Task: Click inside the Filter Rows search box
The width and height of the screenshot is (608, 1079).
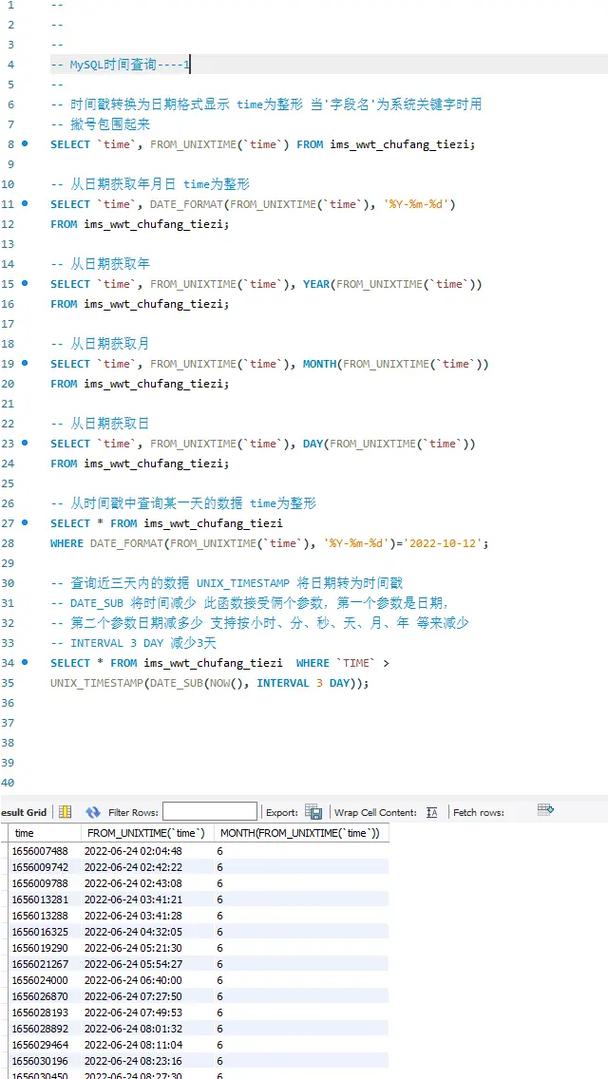Action: click(210, 812)
